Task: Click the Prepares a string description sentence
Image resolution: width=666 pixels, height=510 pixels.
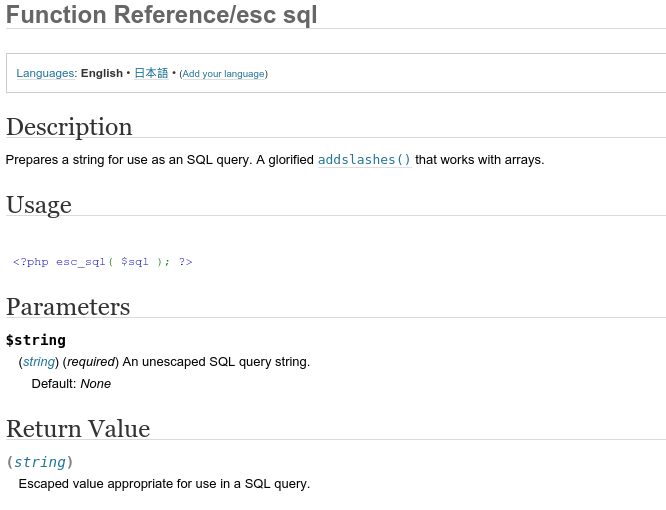Action: pyautogui.click(x=275, y=160)
